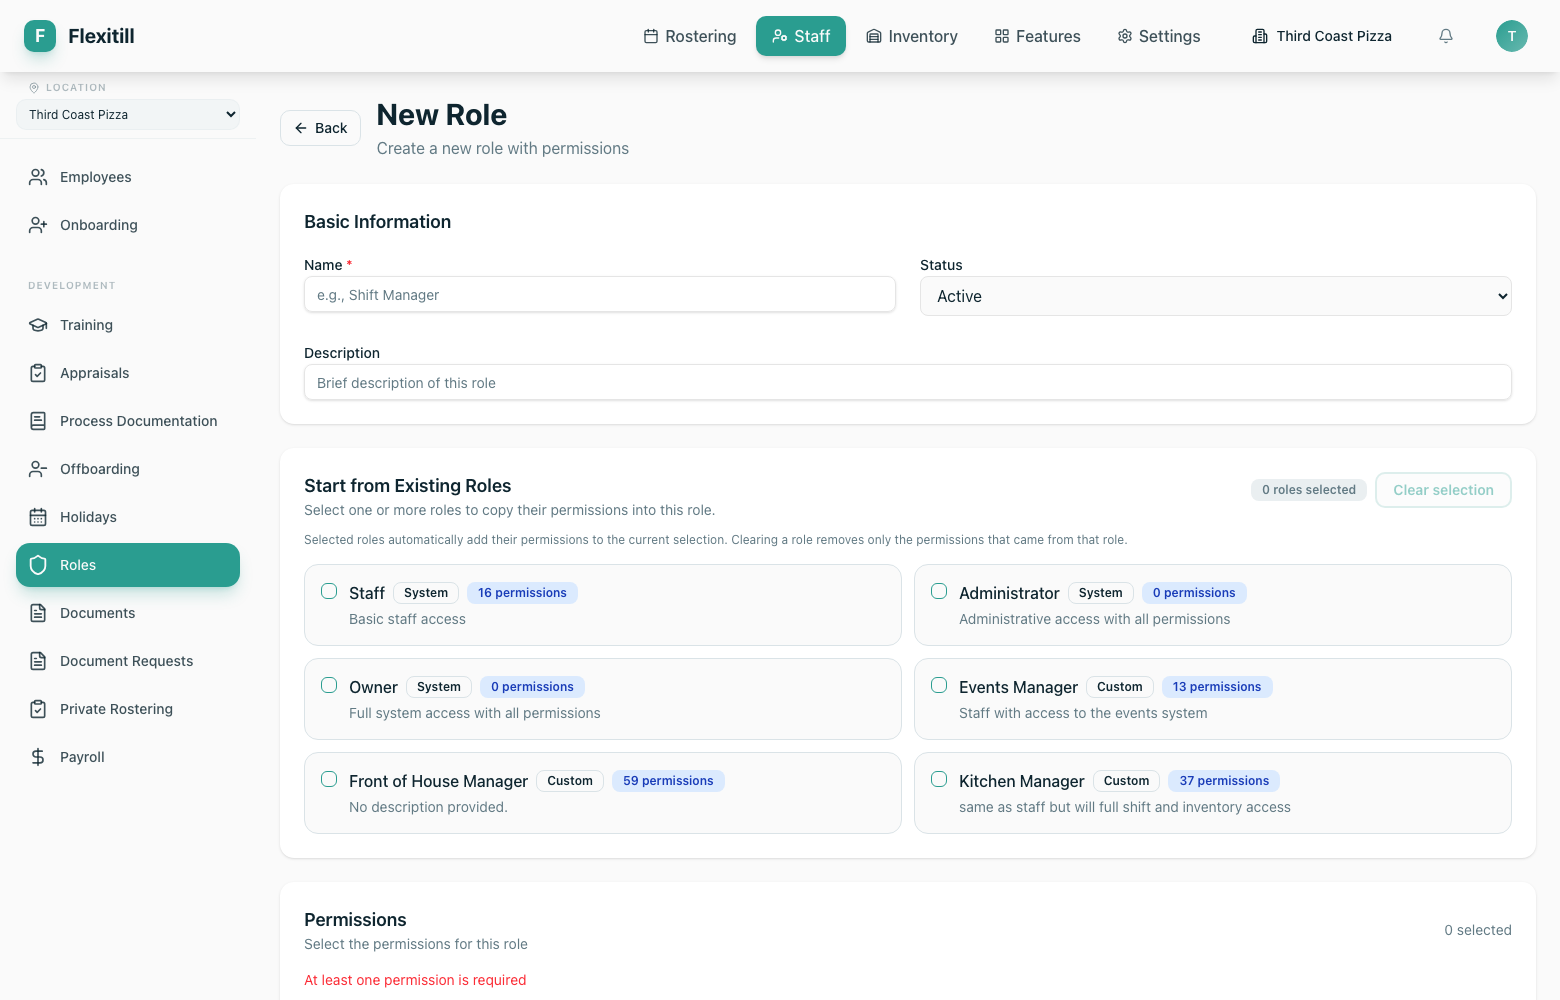
Task: Open the Inventory menu
Action: 912,36
